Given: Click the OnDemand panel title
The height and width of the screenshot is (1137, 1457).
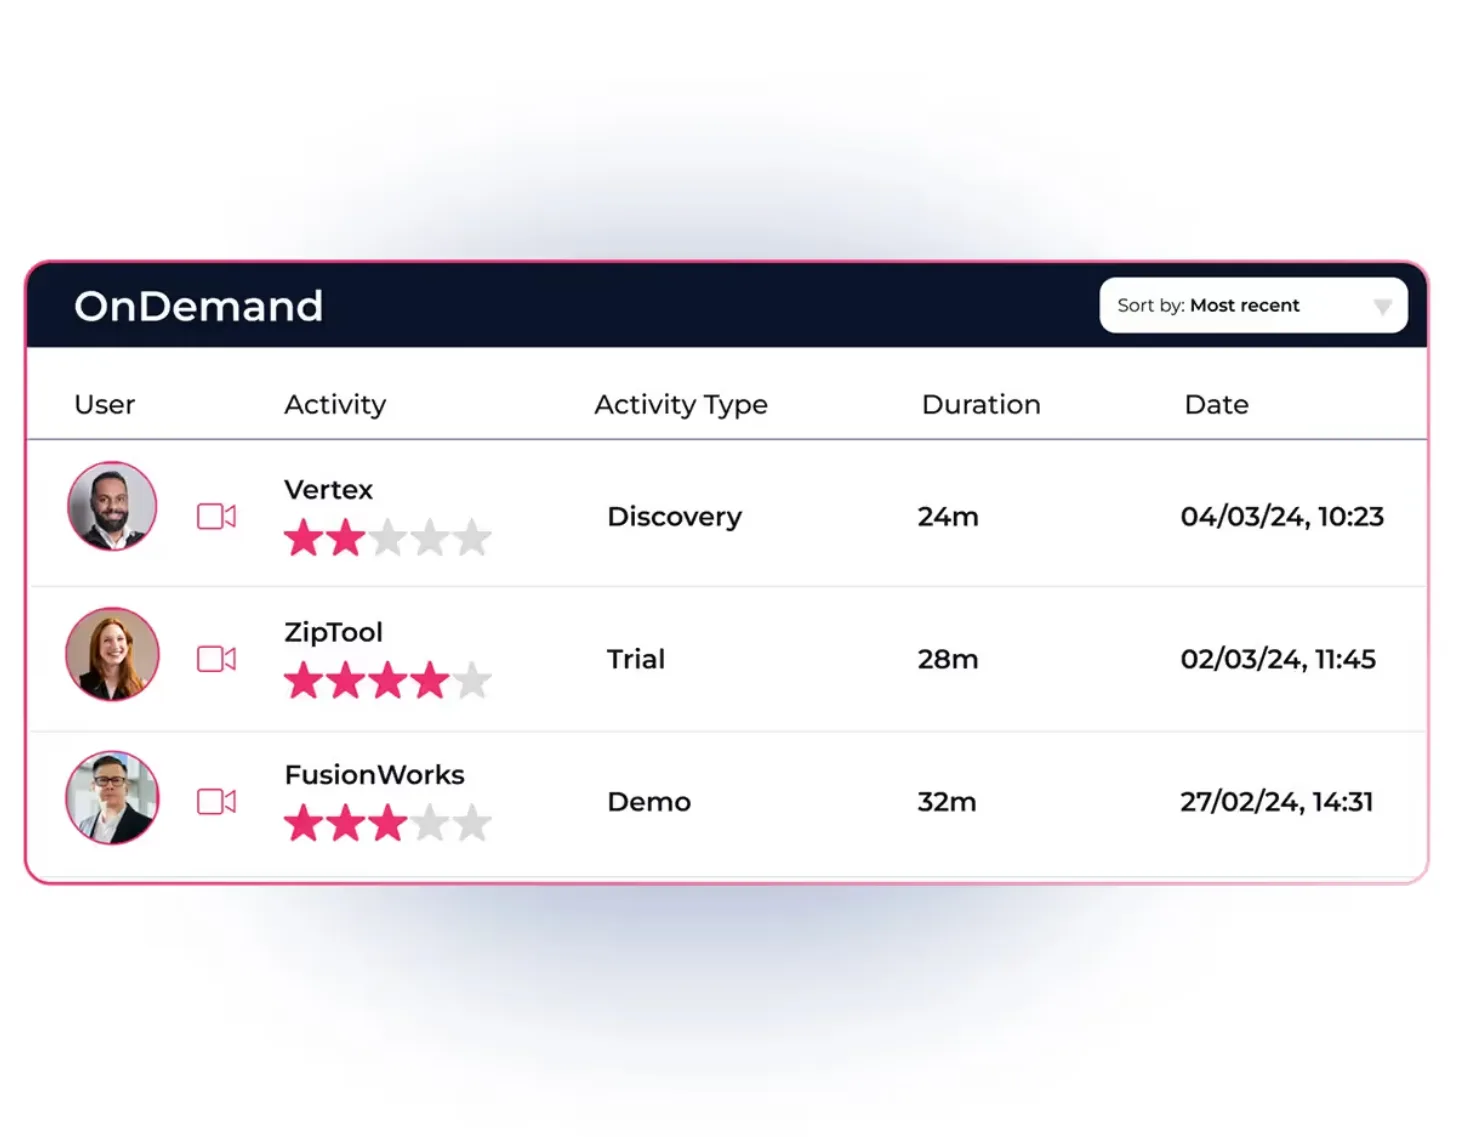Looking at the screenshot, I should coord(198,306).
